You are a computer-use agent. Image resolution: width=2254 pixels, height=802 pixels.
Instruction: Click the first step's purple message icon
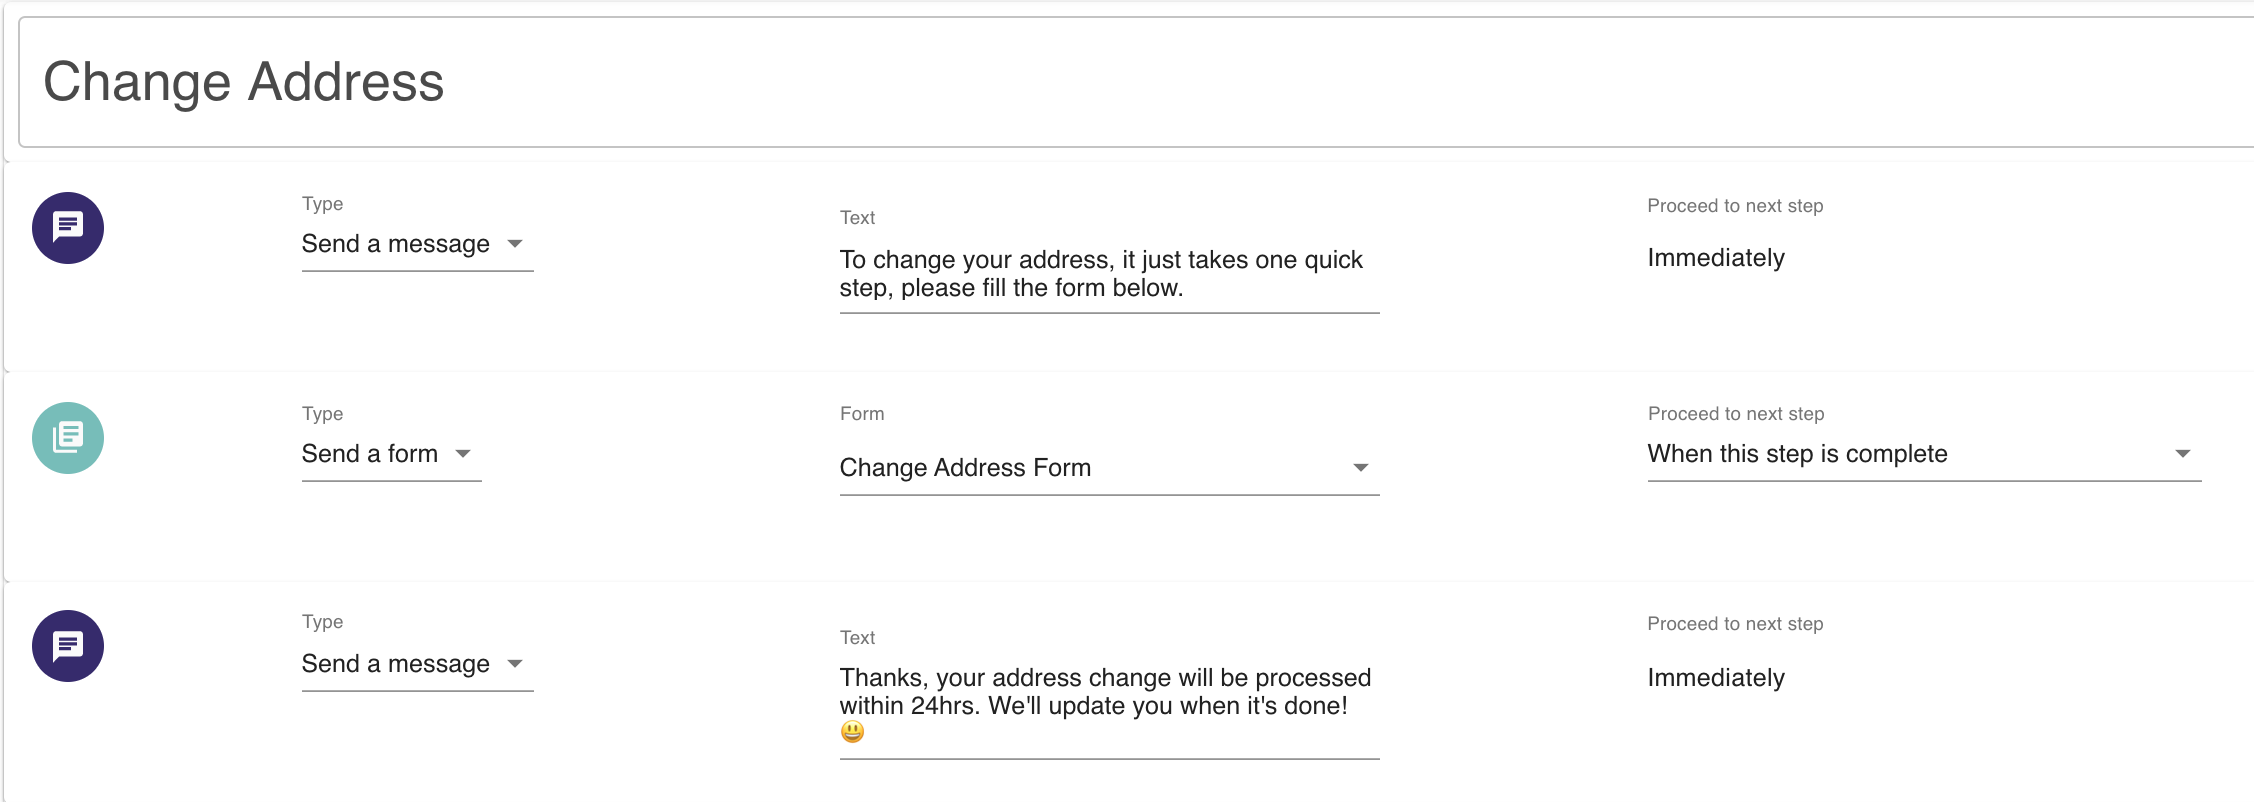68,228
